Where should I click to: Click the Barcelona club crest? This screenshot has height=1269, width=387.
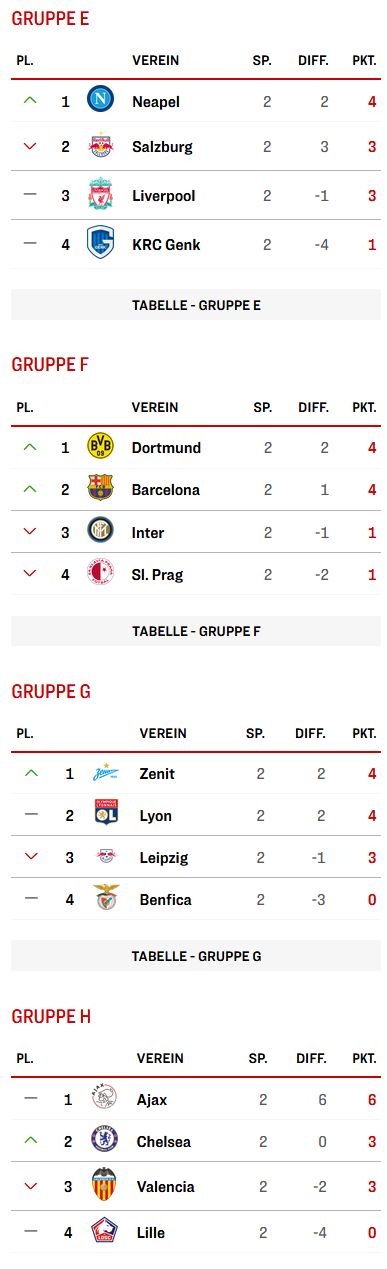click(x=101, y=489)
